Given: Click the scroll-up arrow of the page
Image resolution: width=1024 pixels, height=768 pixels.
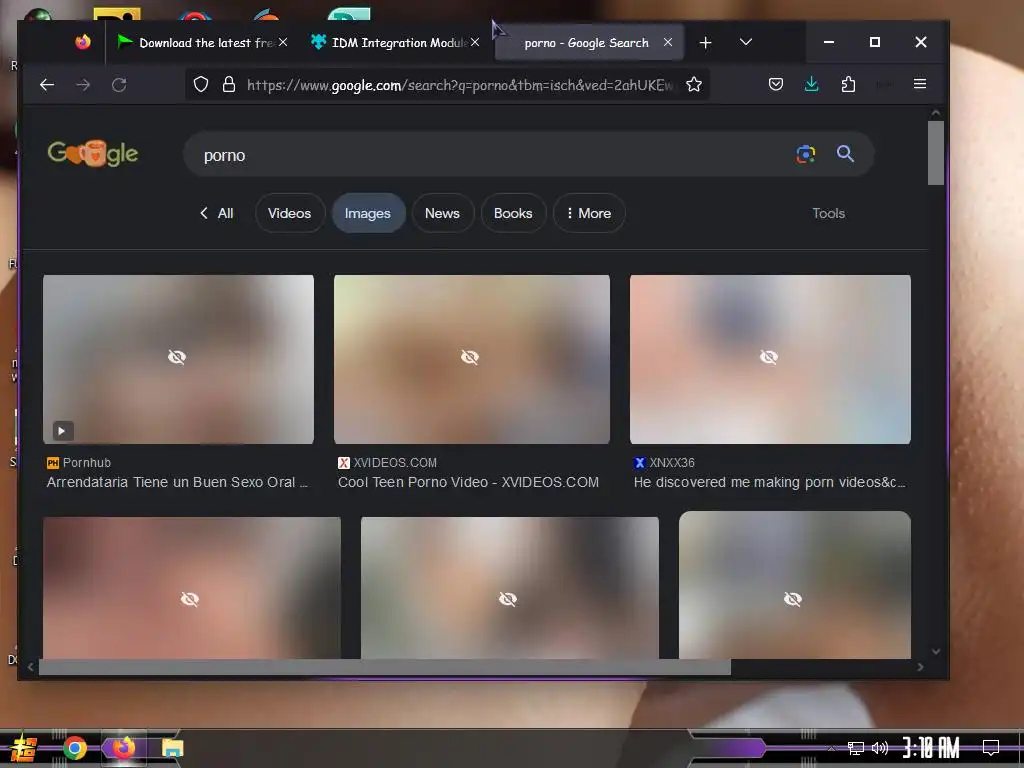Looking at the screenshot, I should (936, 113).
